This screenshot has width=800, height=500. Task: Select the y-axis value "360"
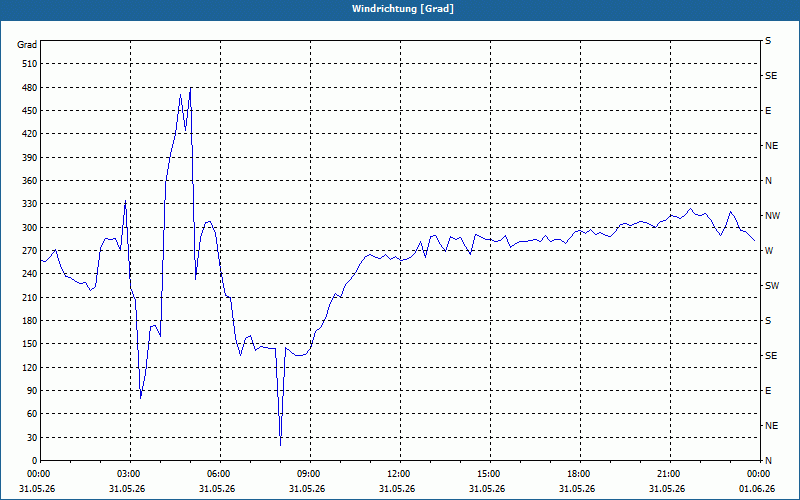[30, 181]
